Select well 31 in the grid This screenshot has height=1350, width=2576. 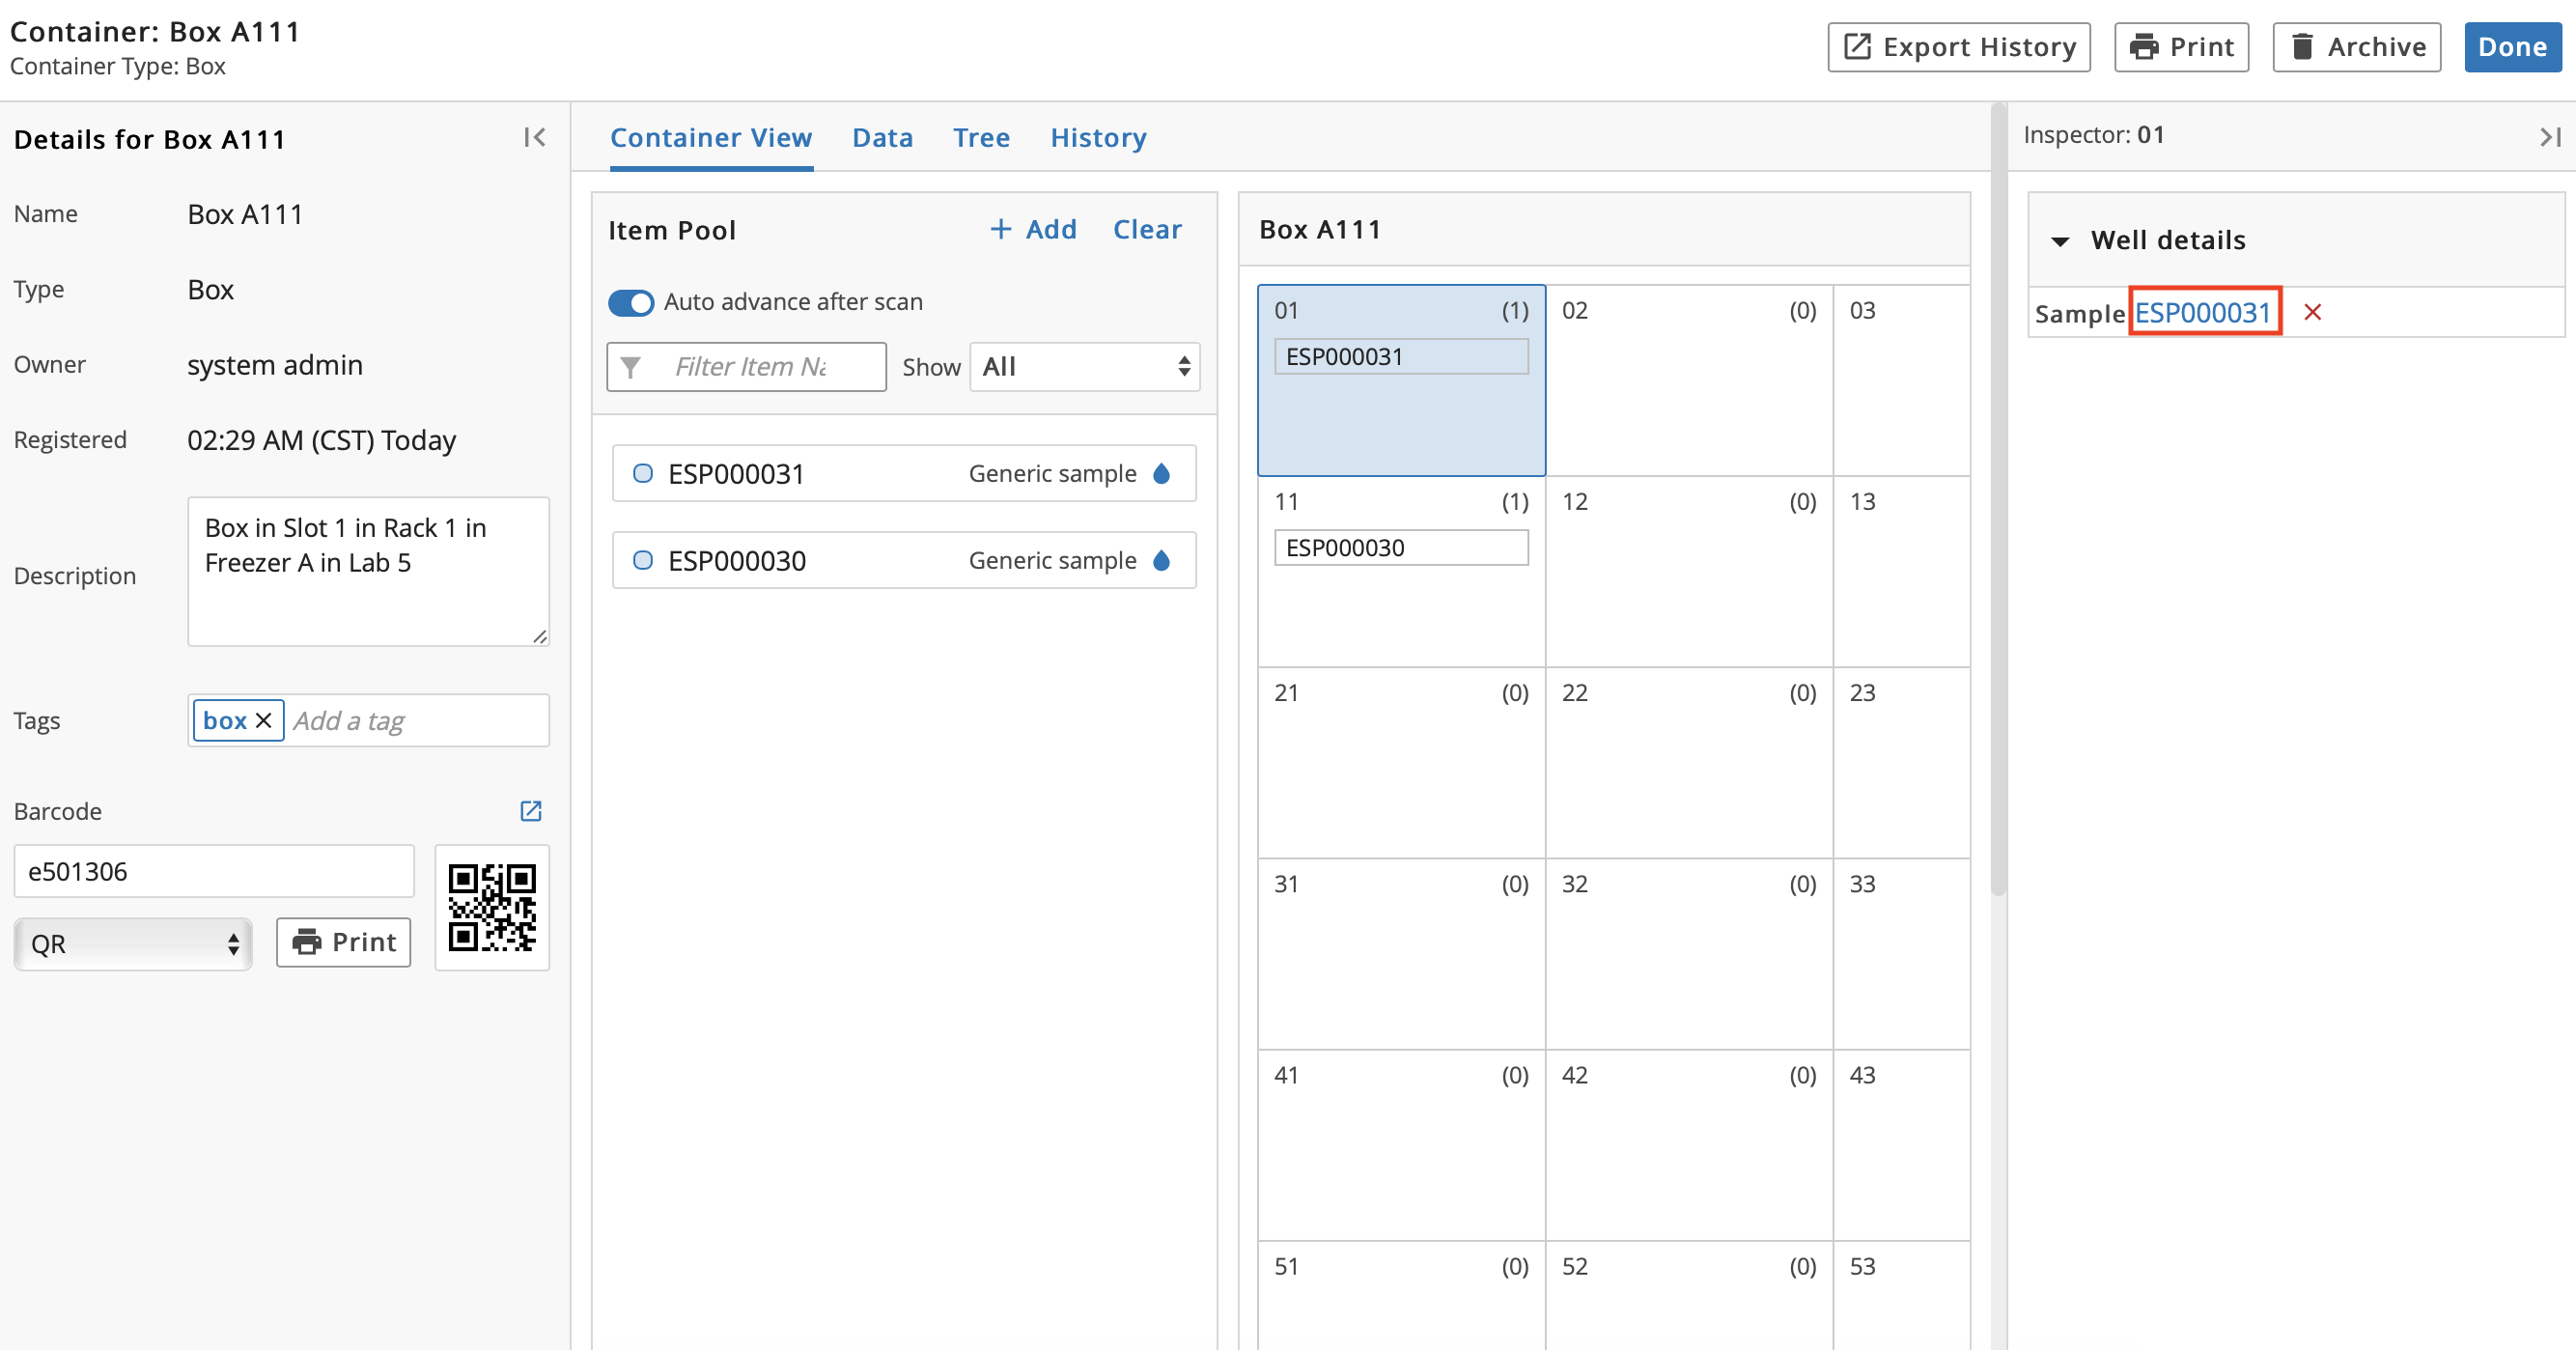1401,954
